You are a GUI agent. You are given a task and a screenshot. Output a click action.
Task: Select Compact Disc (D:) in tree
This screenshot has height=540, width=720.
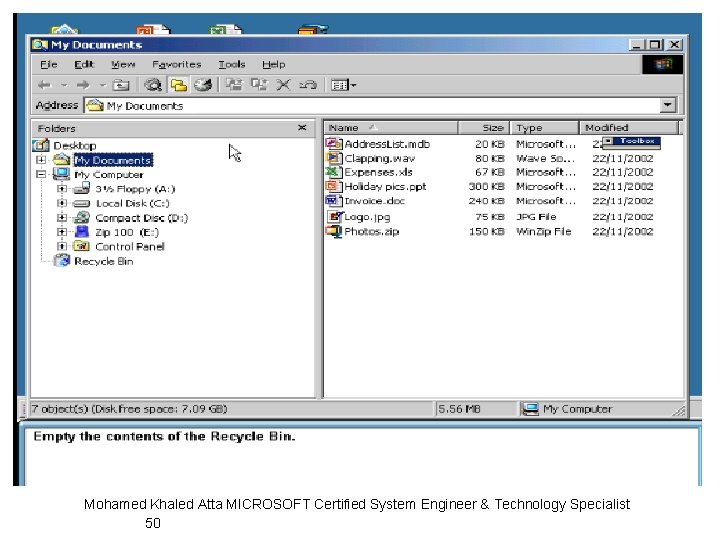pos(141,218)
